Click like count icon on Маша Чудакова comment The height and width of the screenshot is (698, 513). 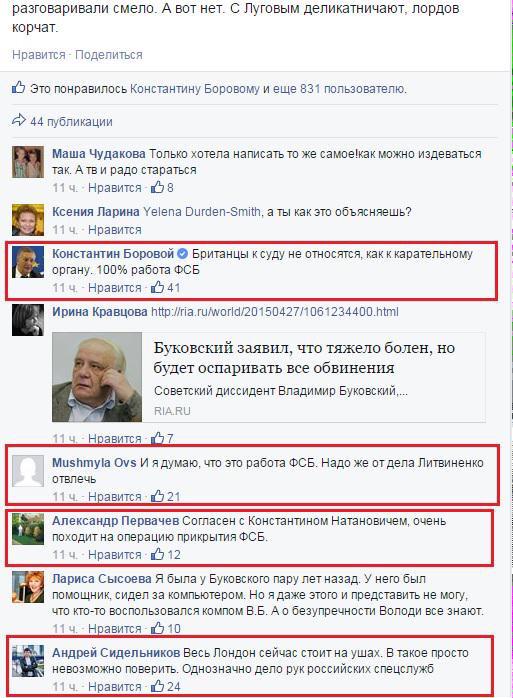point(157,187)
